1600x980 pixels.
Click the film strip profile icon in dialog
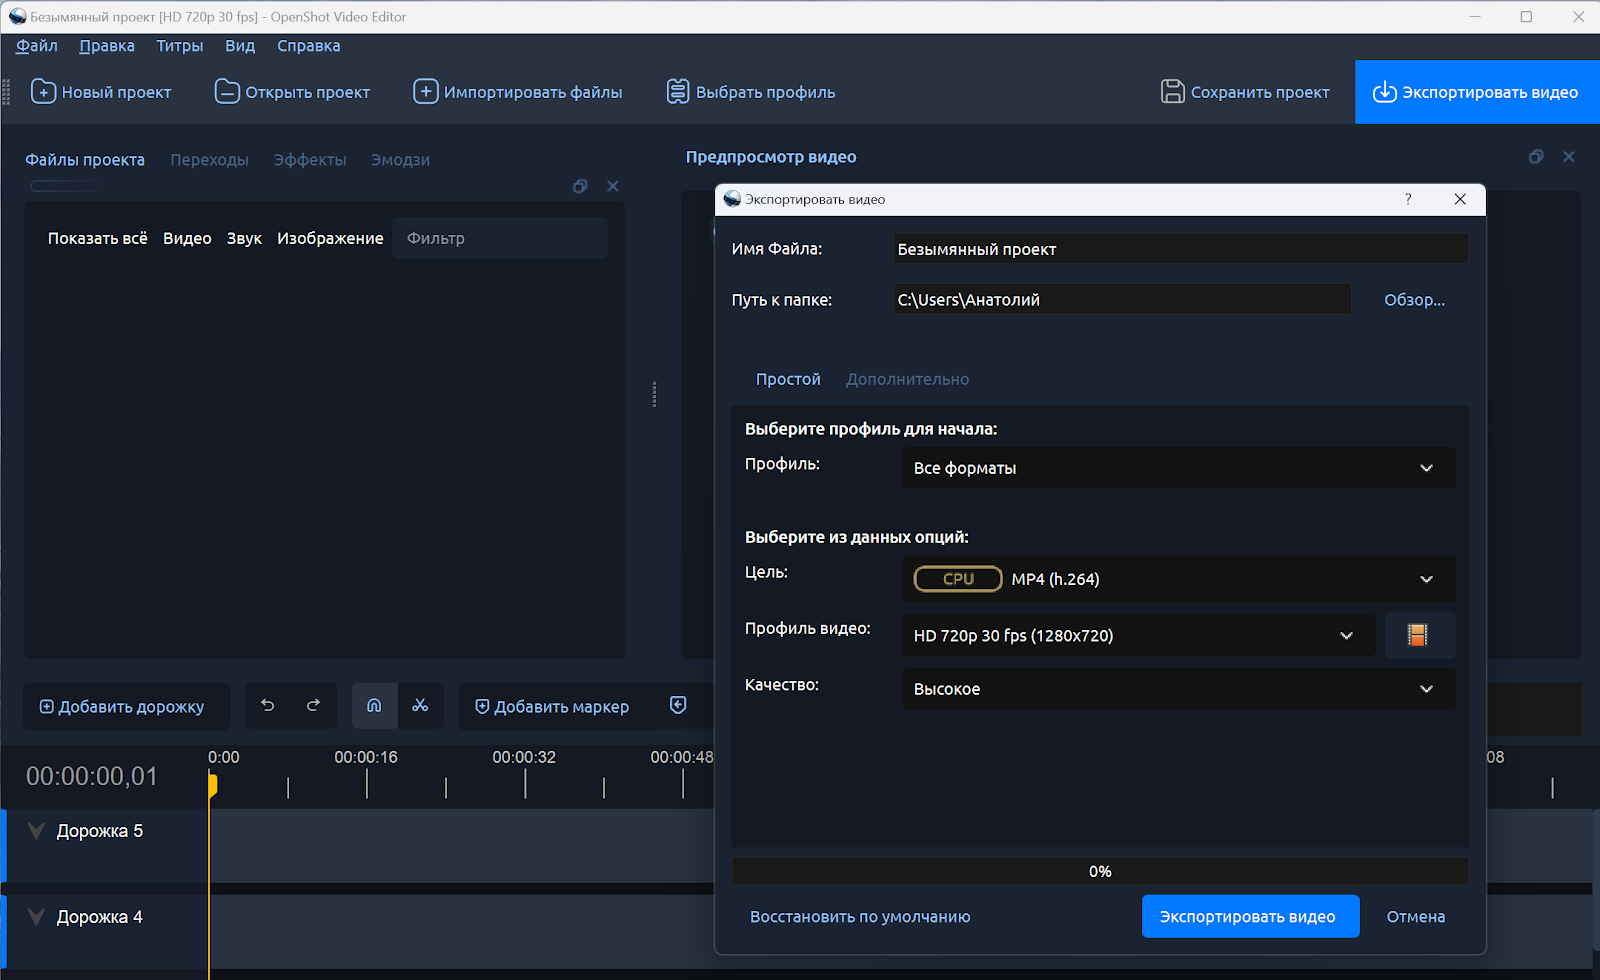click(x=1418, y=635)
